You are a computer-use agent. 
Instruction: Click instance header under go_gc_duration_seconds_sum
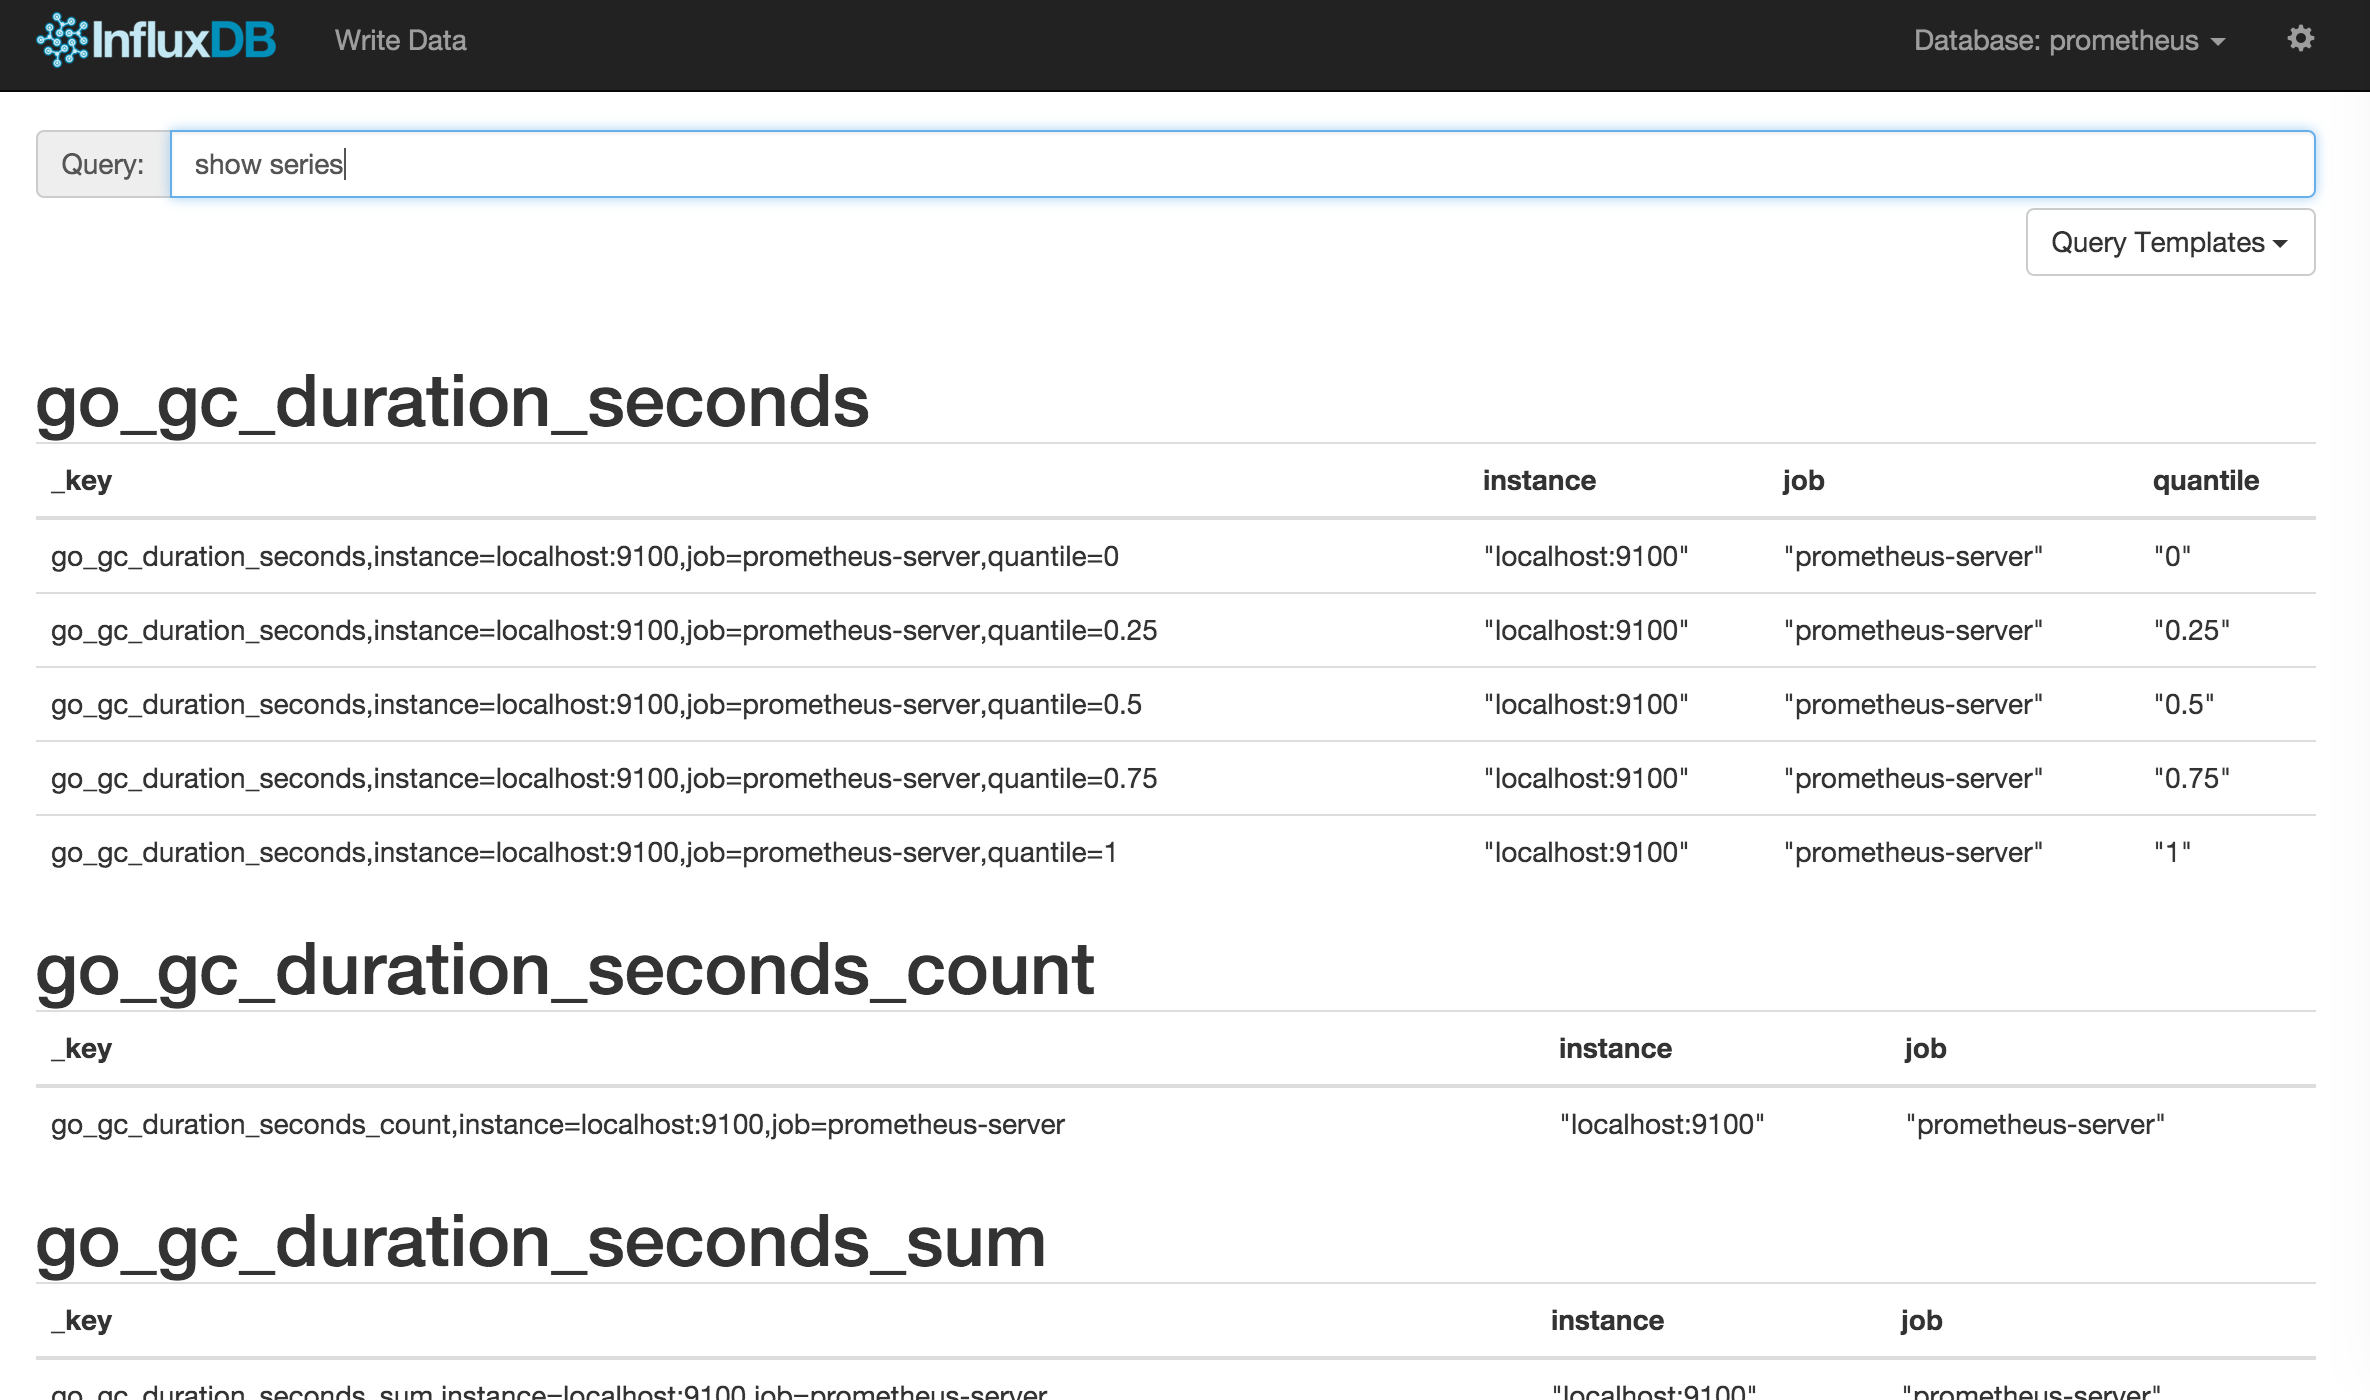(x=1607, y=1321)
